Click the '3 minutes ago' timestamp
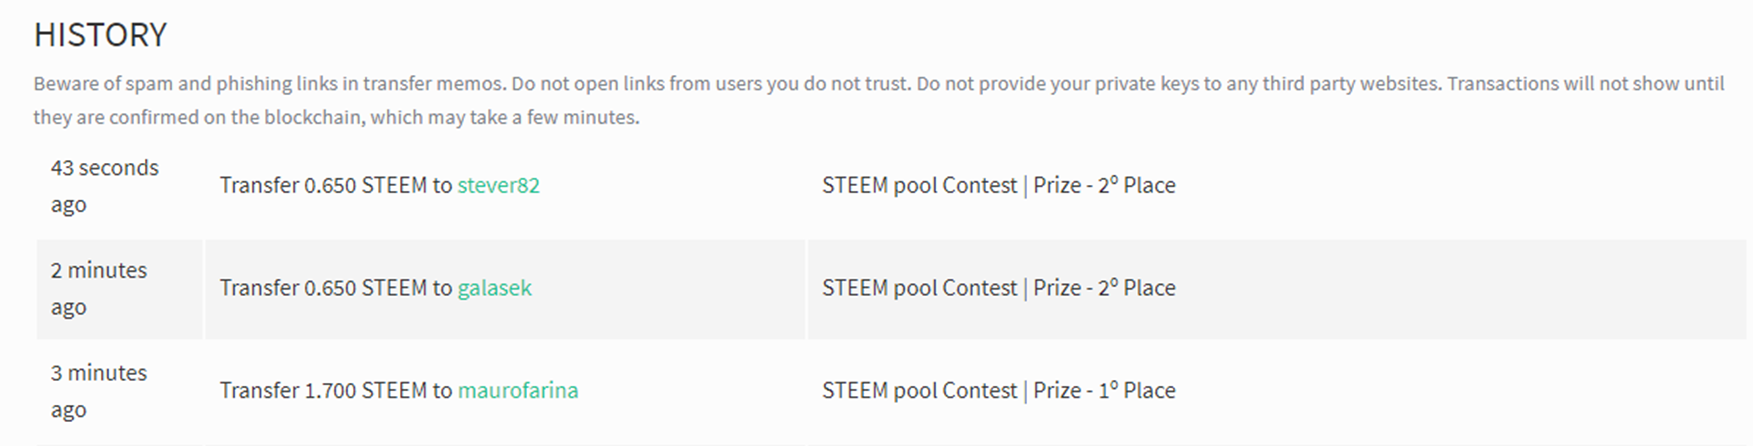This screenshot has width=1753, height=446. tap(99, 391)
